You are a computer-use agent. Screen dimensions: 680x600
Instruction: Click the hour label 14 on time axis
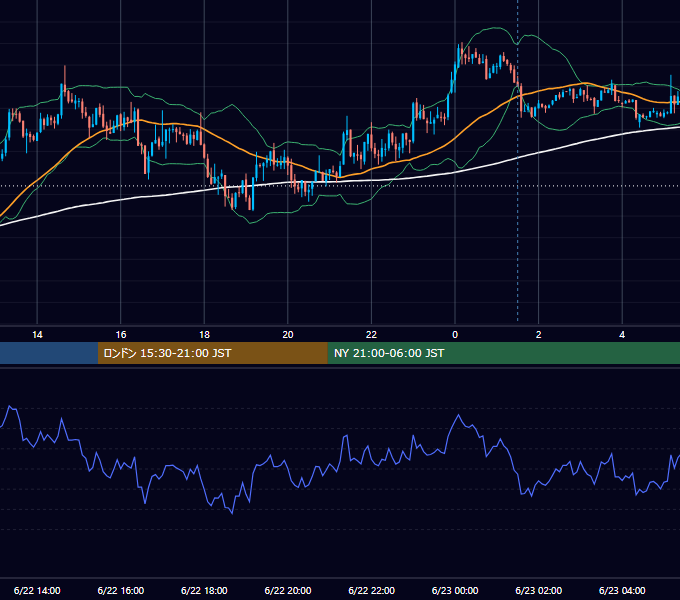(37, 335)
